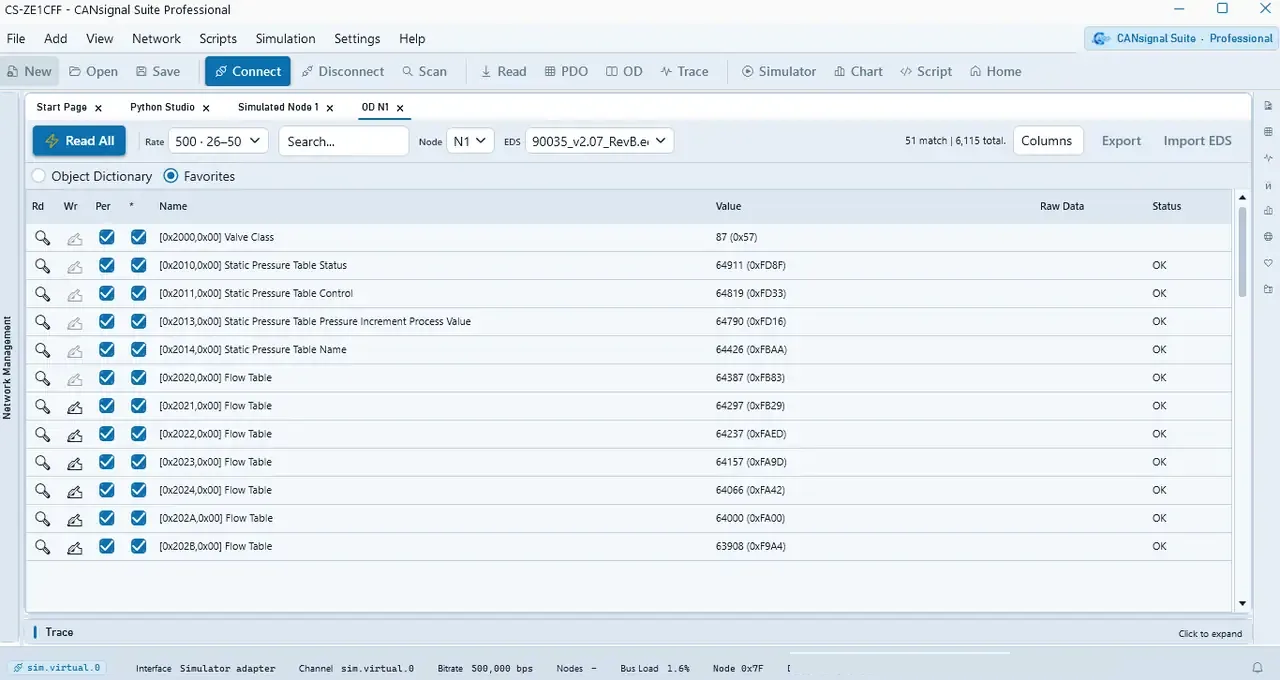The image size is (1280, 680).
Task: Open the Trace tool in the toolbar
Action: [684, 71]
